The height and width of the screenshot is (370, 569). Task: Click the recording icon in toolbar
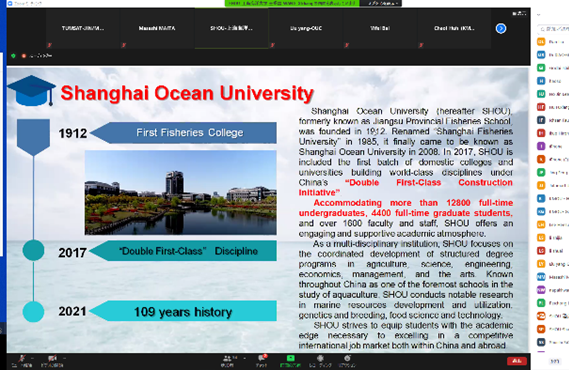coord(320,358)
